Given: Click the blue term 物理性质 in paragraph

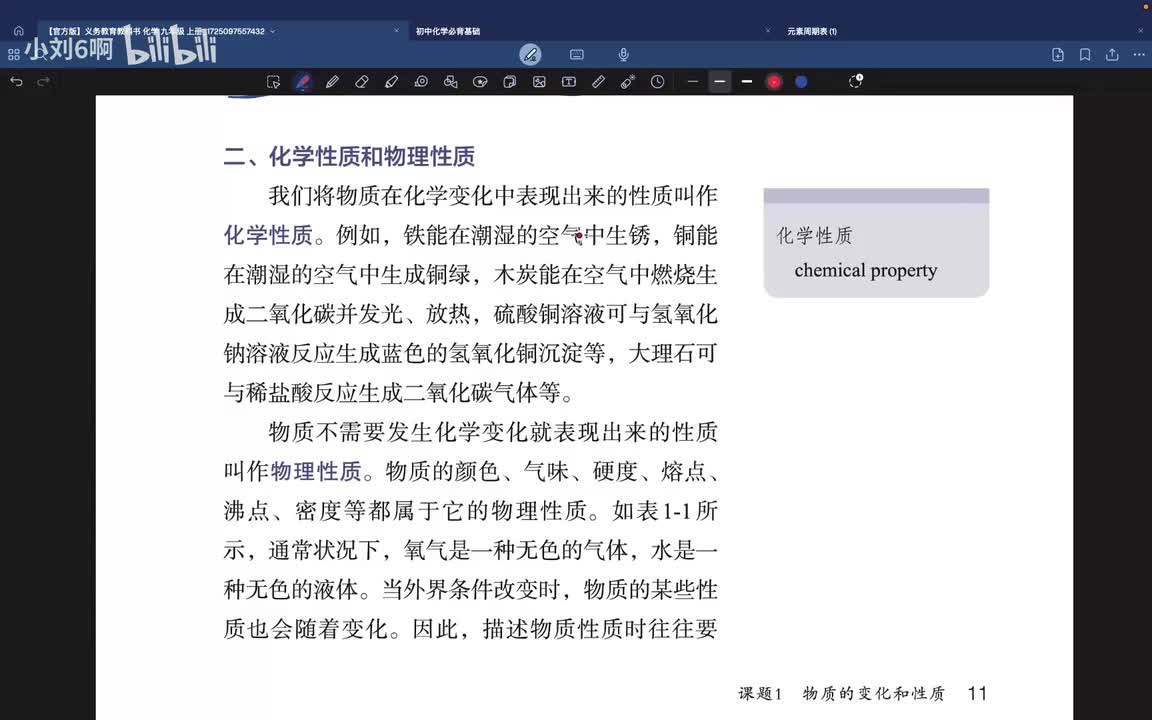Looking at the screenshot, I should tap(316, 471).
